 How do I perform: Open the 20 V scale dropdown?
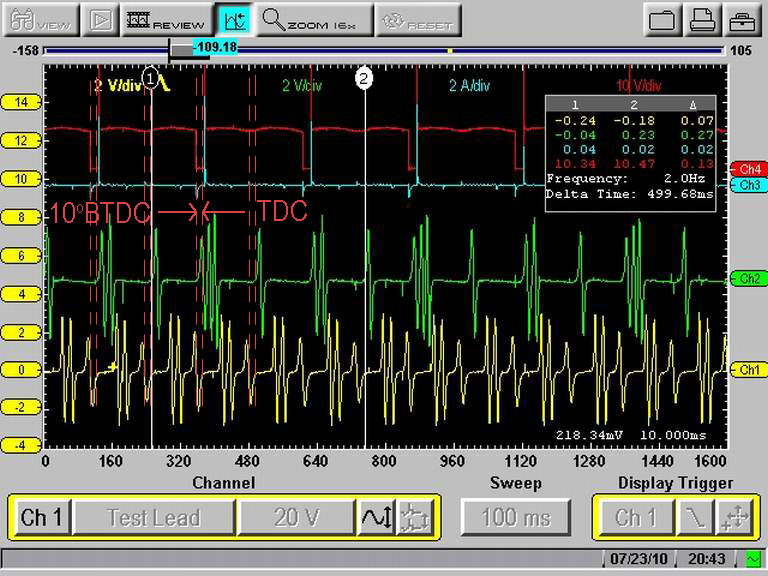(296, 517)
